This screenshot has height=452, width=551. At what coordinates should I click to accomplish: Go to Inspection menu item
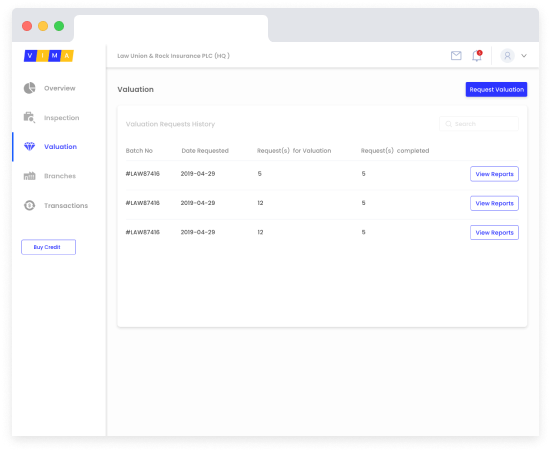[61, 118]
